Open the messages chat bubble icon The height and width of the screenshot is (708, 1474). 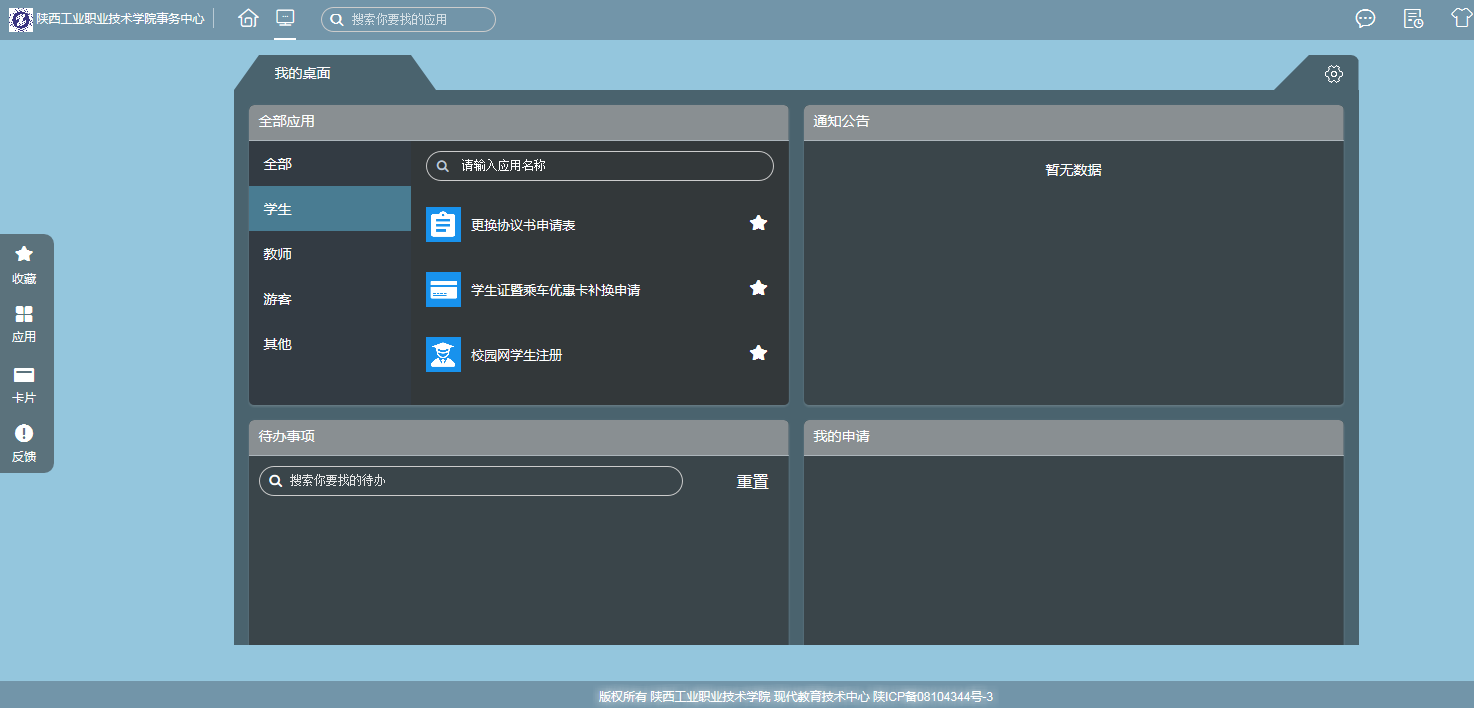click(x=1365, y=19)
